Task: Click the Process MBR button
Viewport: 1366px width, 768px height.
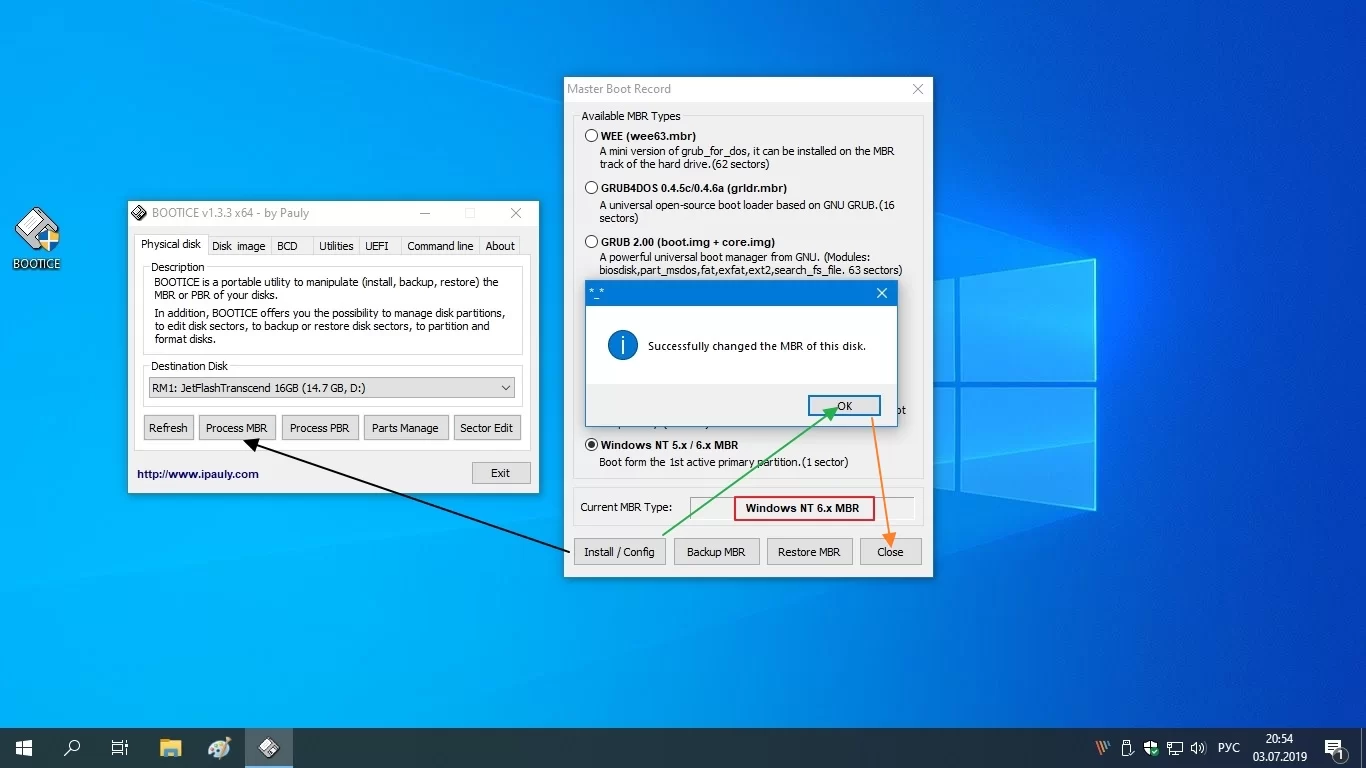Action: [x=237, y=428]
